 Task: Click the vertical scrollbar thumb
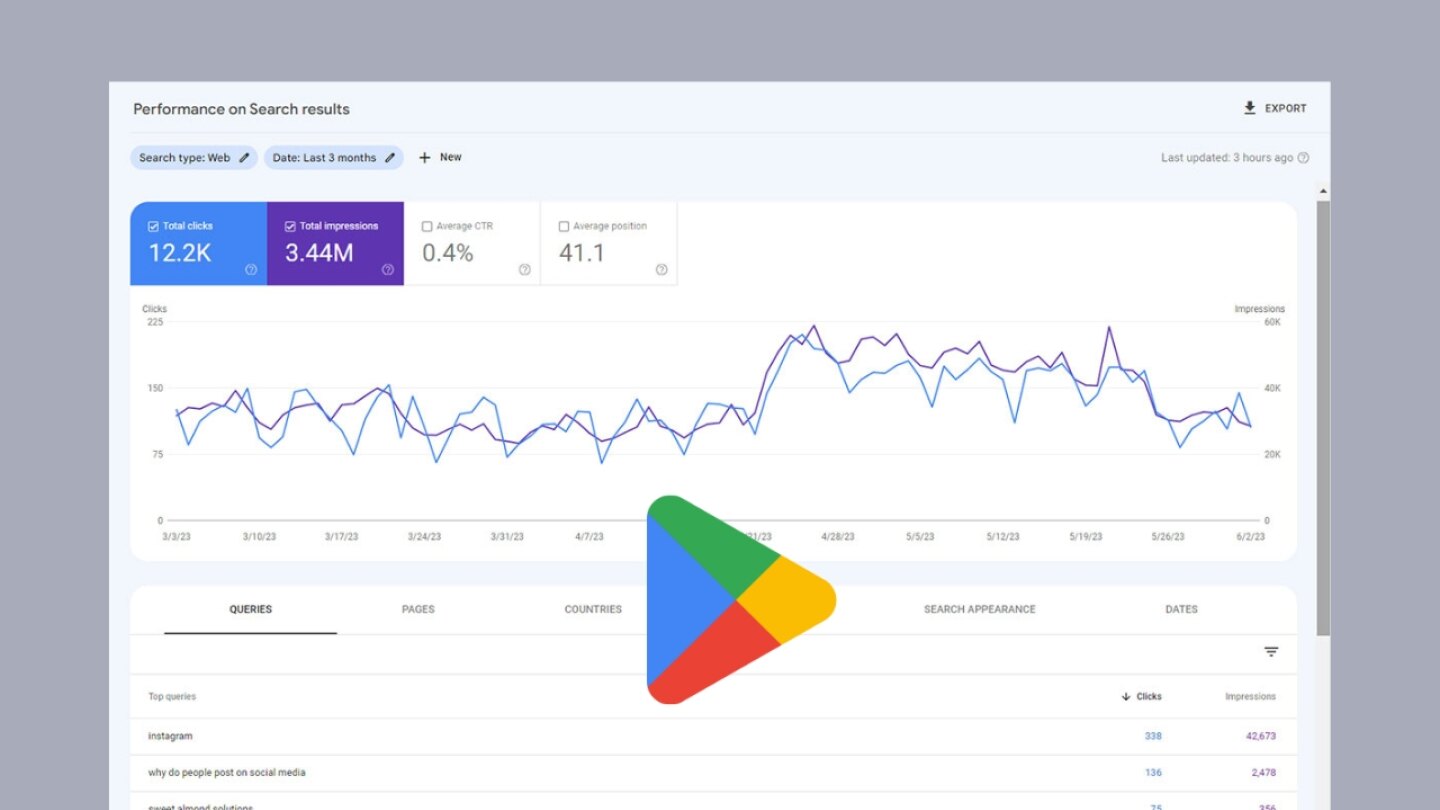(x=1323, y=418)
